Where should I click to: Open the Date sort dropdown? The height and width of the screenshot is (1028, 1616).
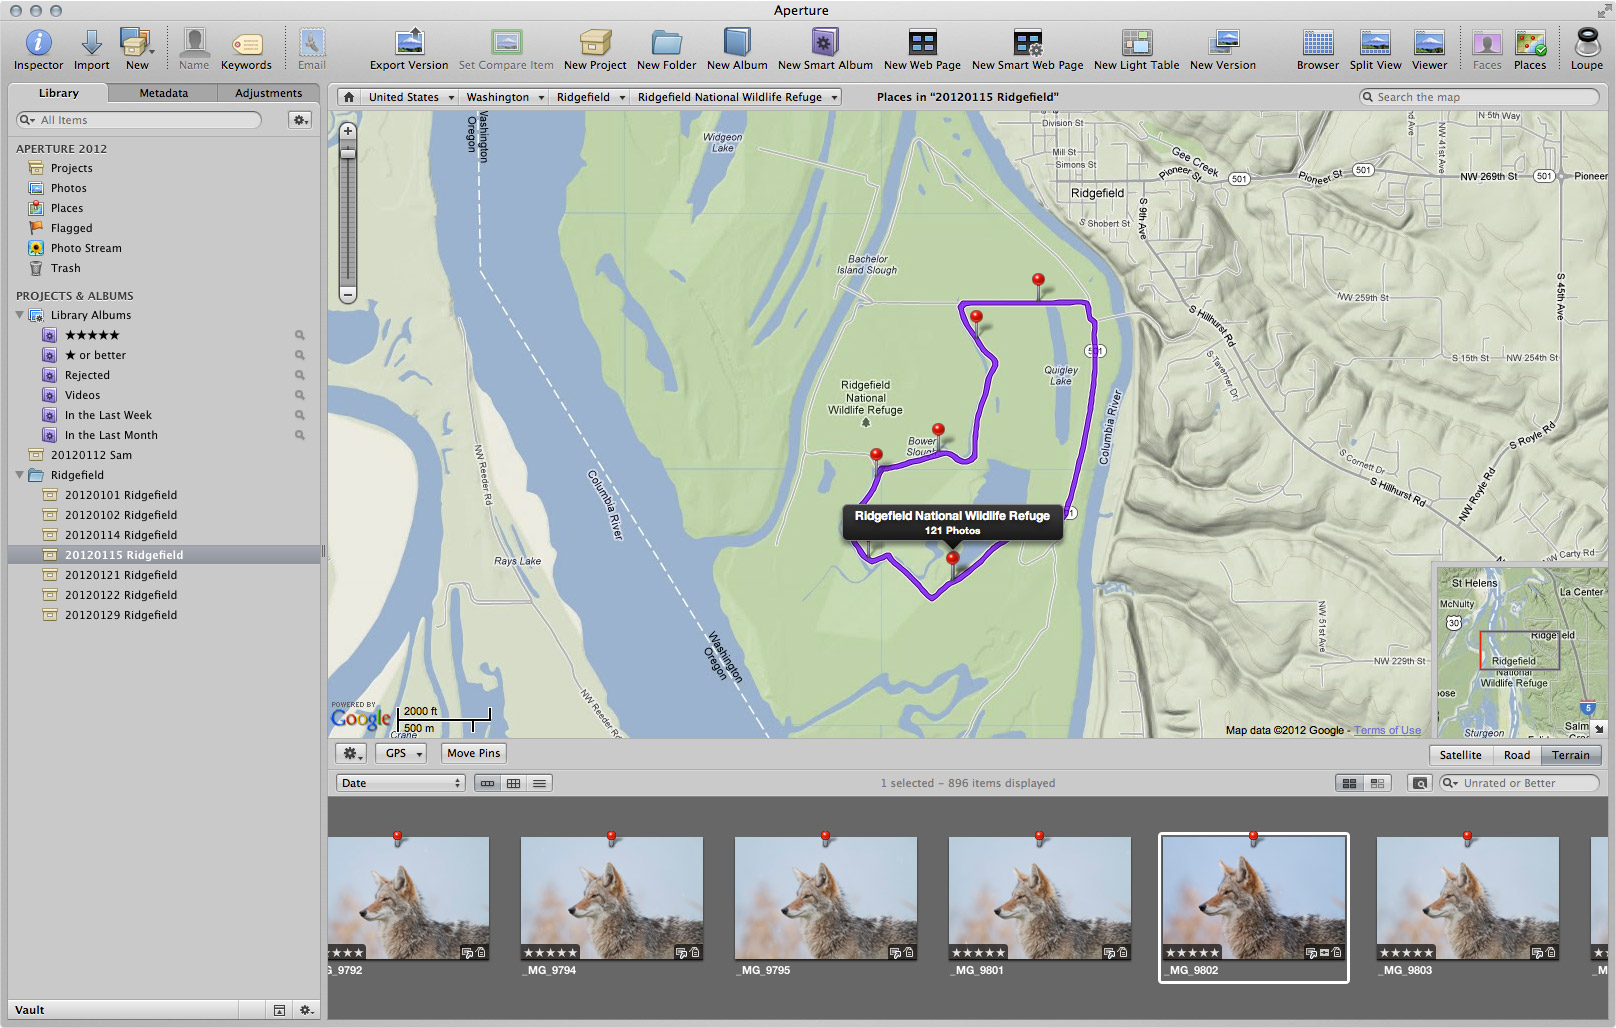(400, 783)
